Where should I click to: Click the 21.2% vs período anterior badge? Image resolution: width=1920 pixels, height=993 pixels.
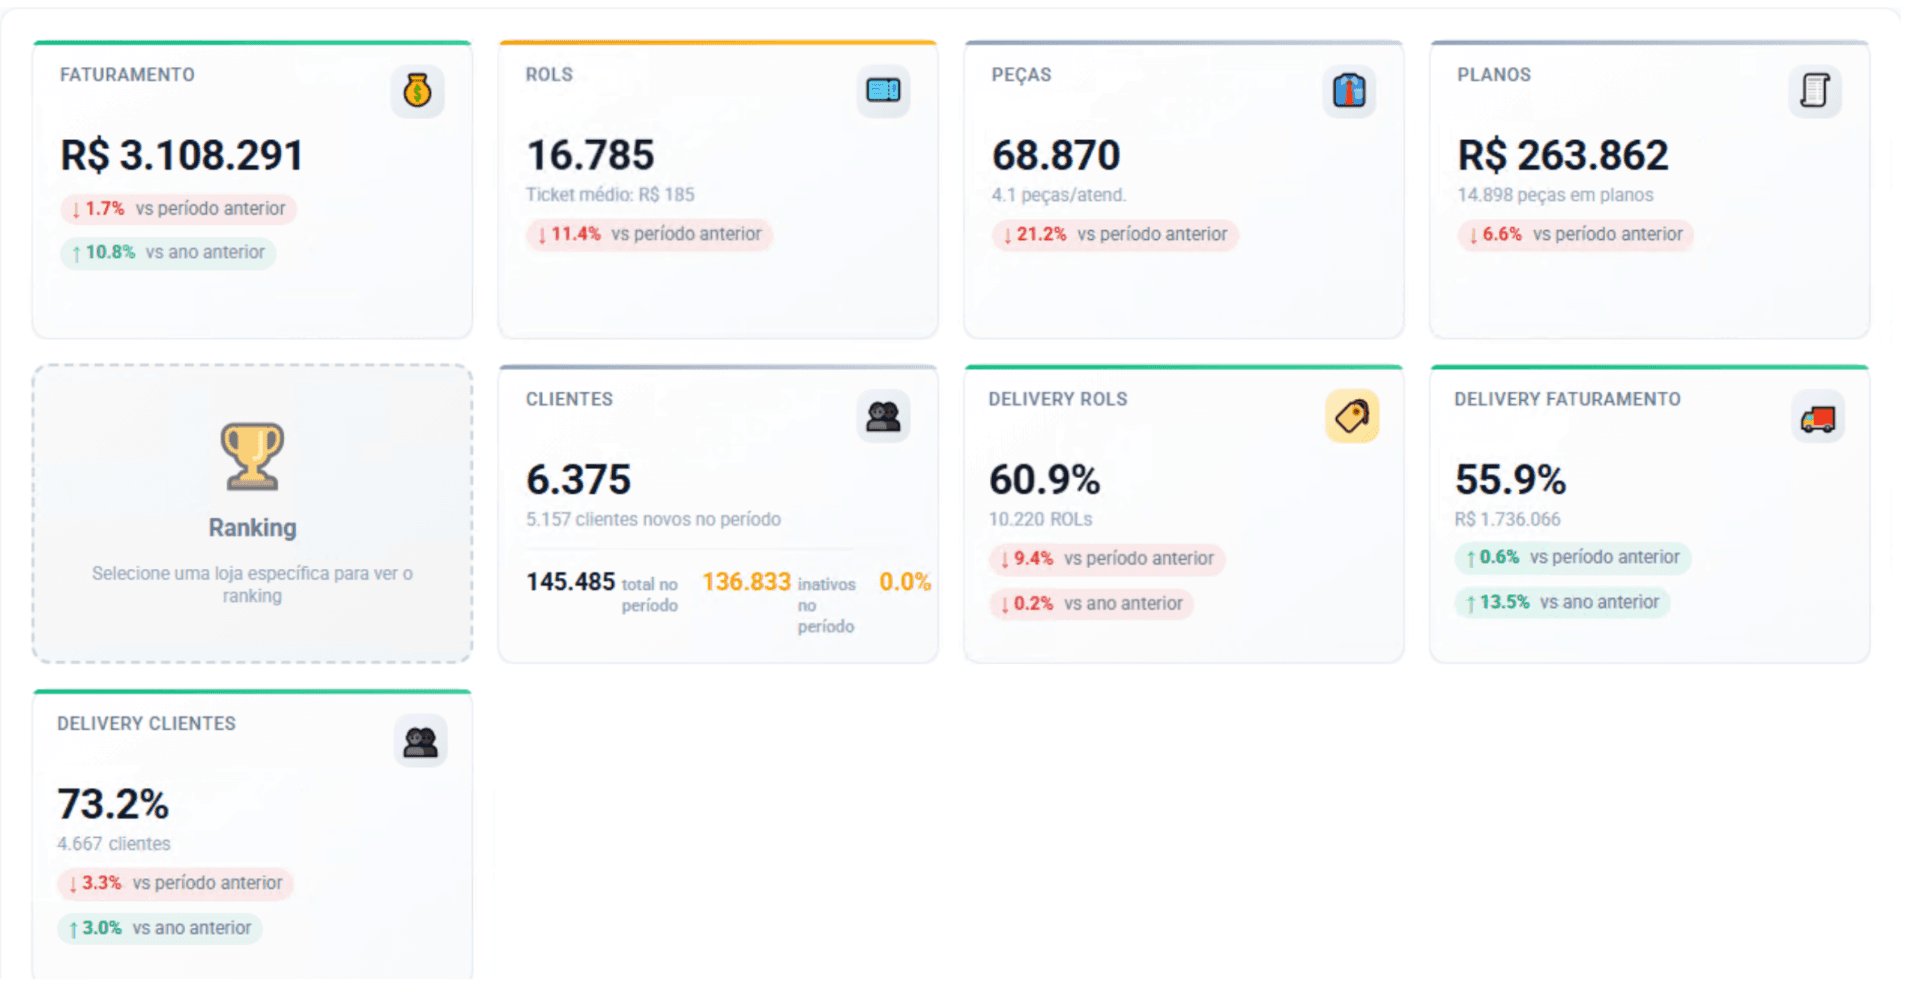(1115, 234)
